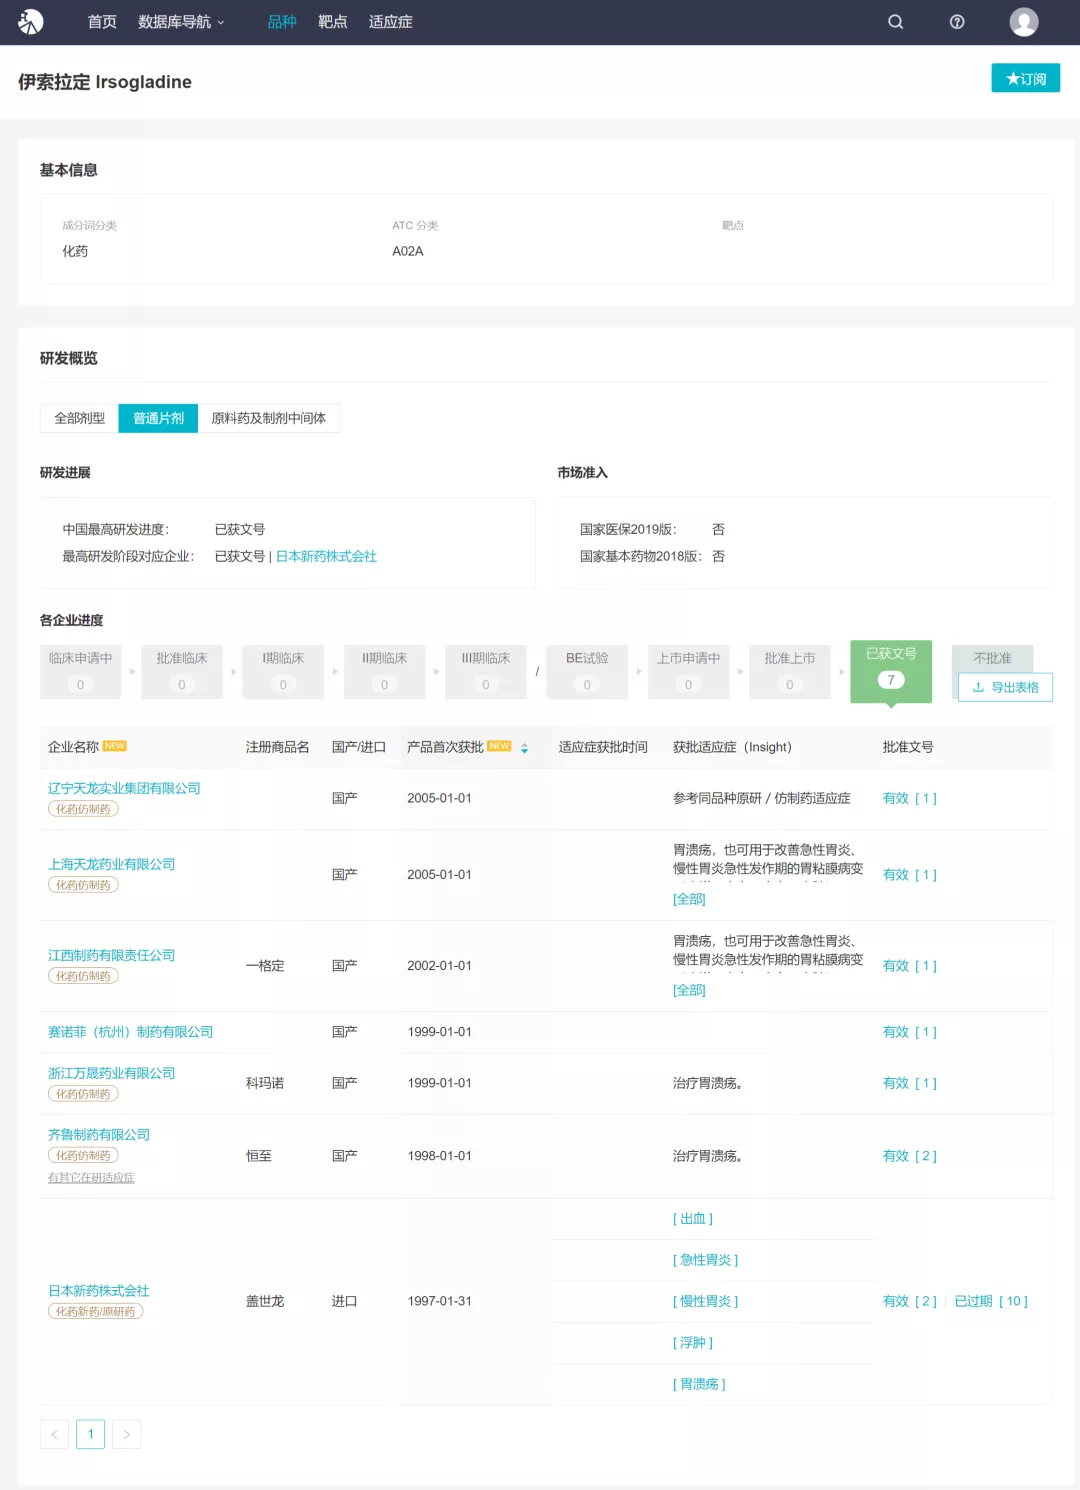
Task: Open 有效 [1] for 赛诺菲（杭州）
Action: coord(910,1032)
